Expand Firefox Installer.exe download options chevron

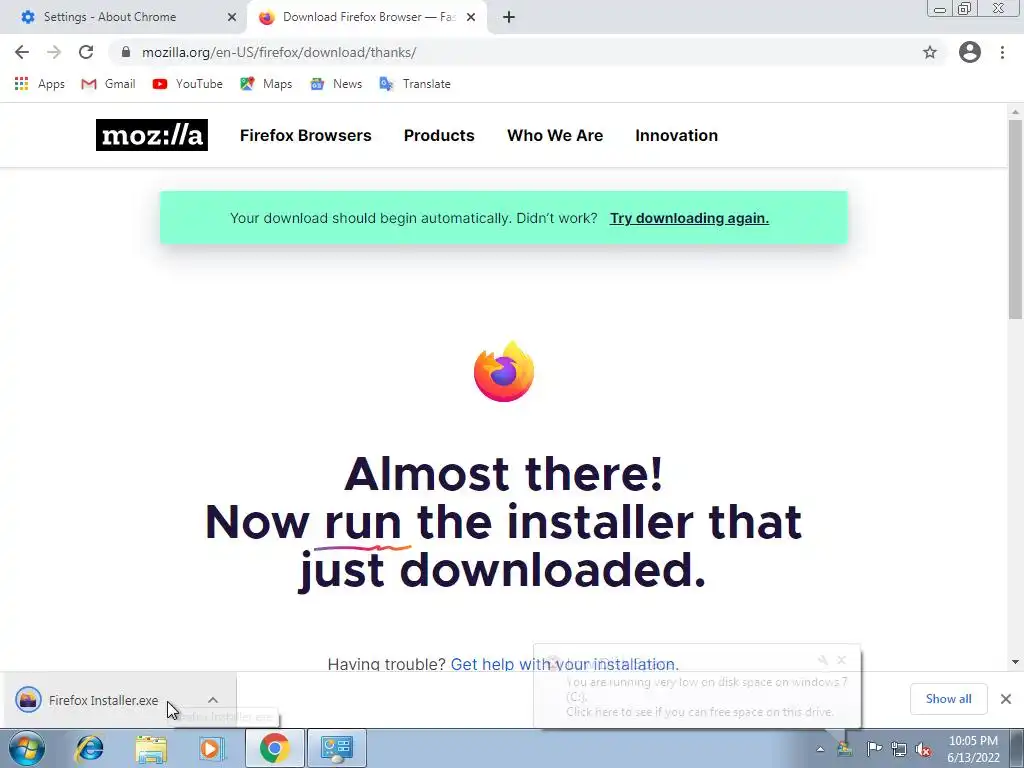[213, 700]
